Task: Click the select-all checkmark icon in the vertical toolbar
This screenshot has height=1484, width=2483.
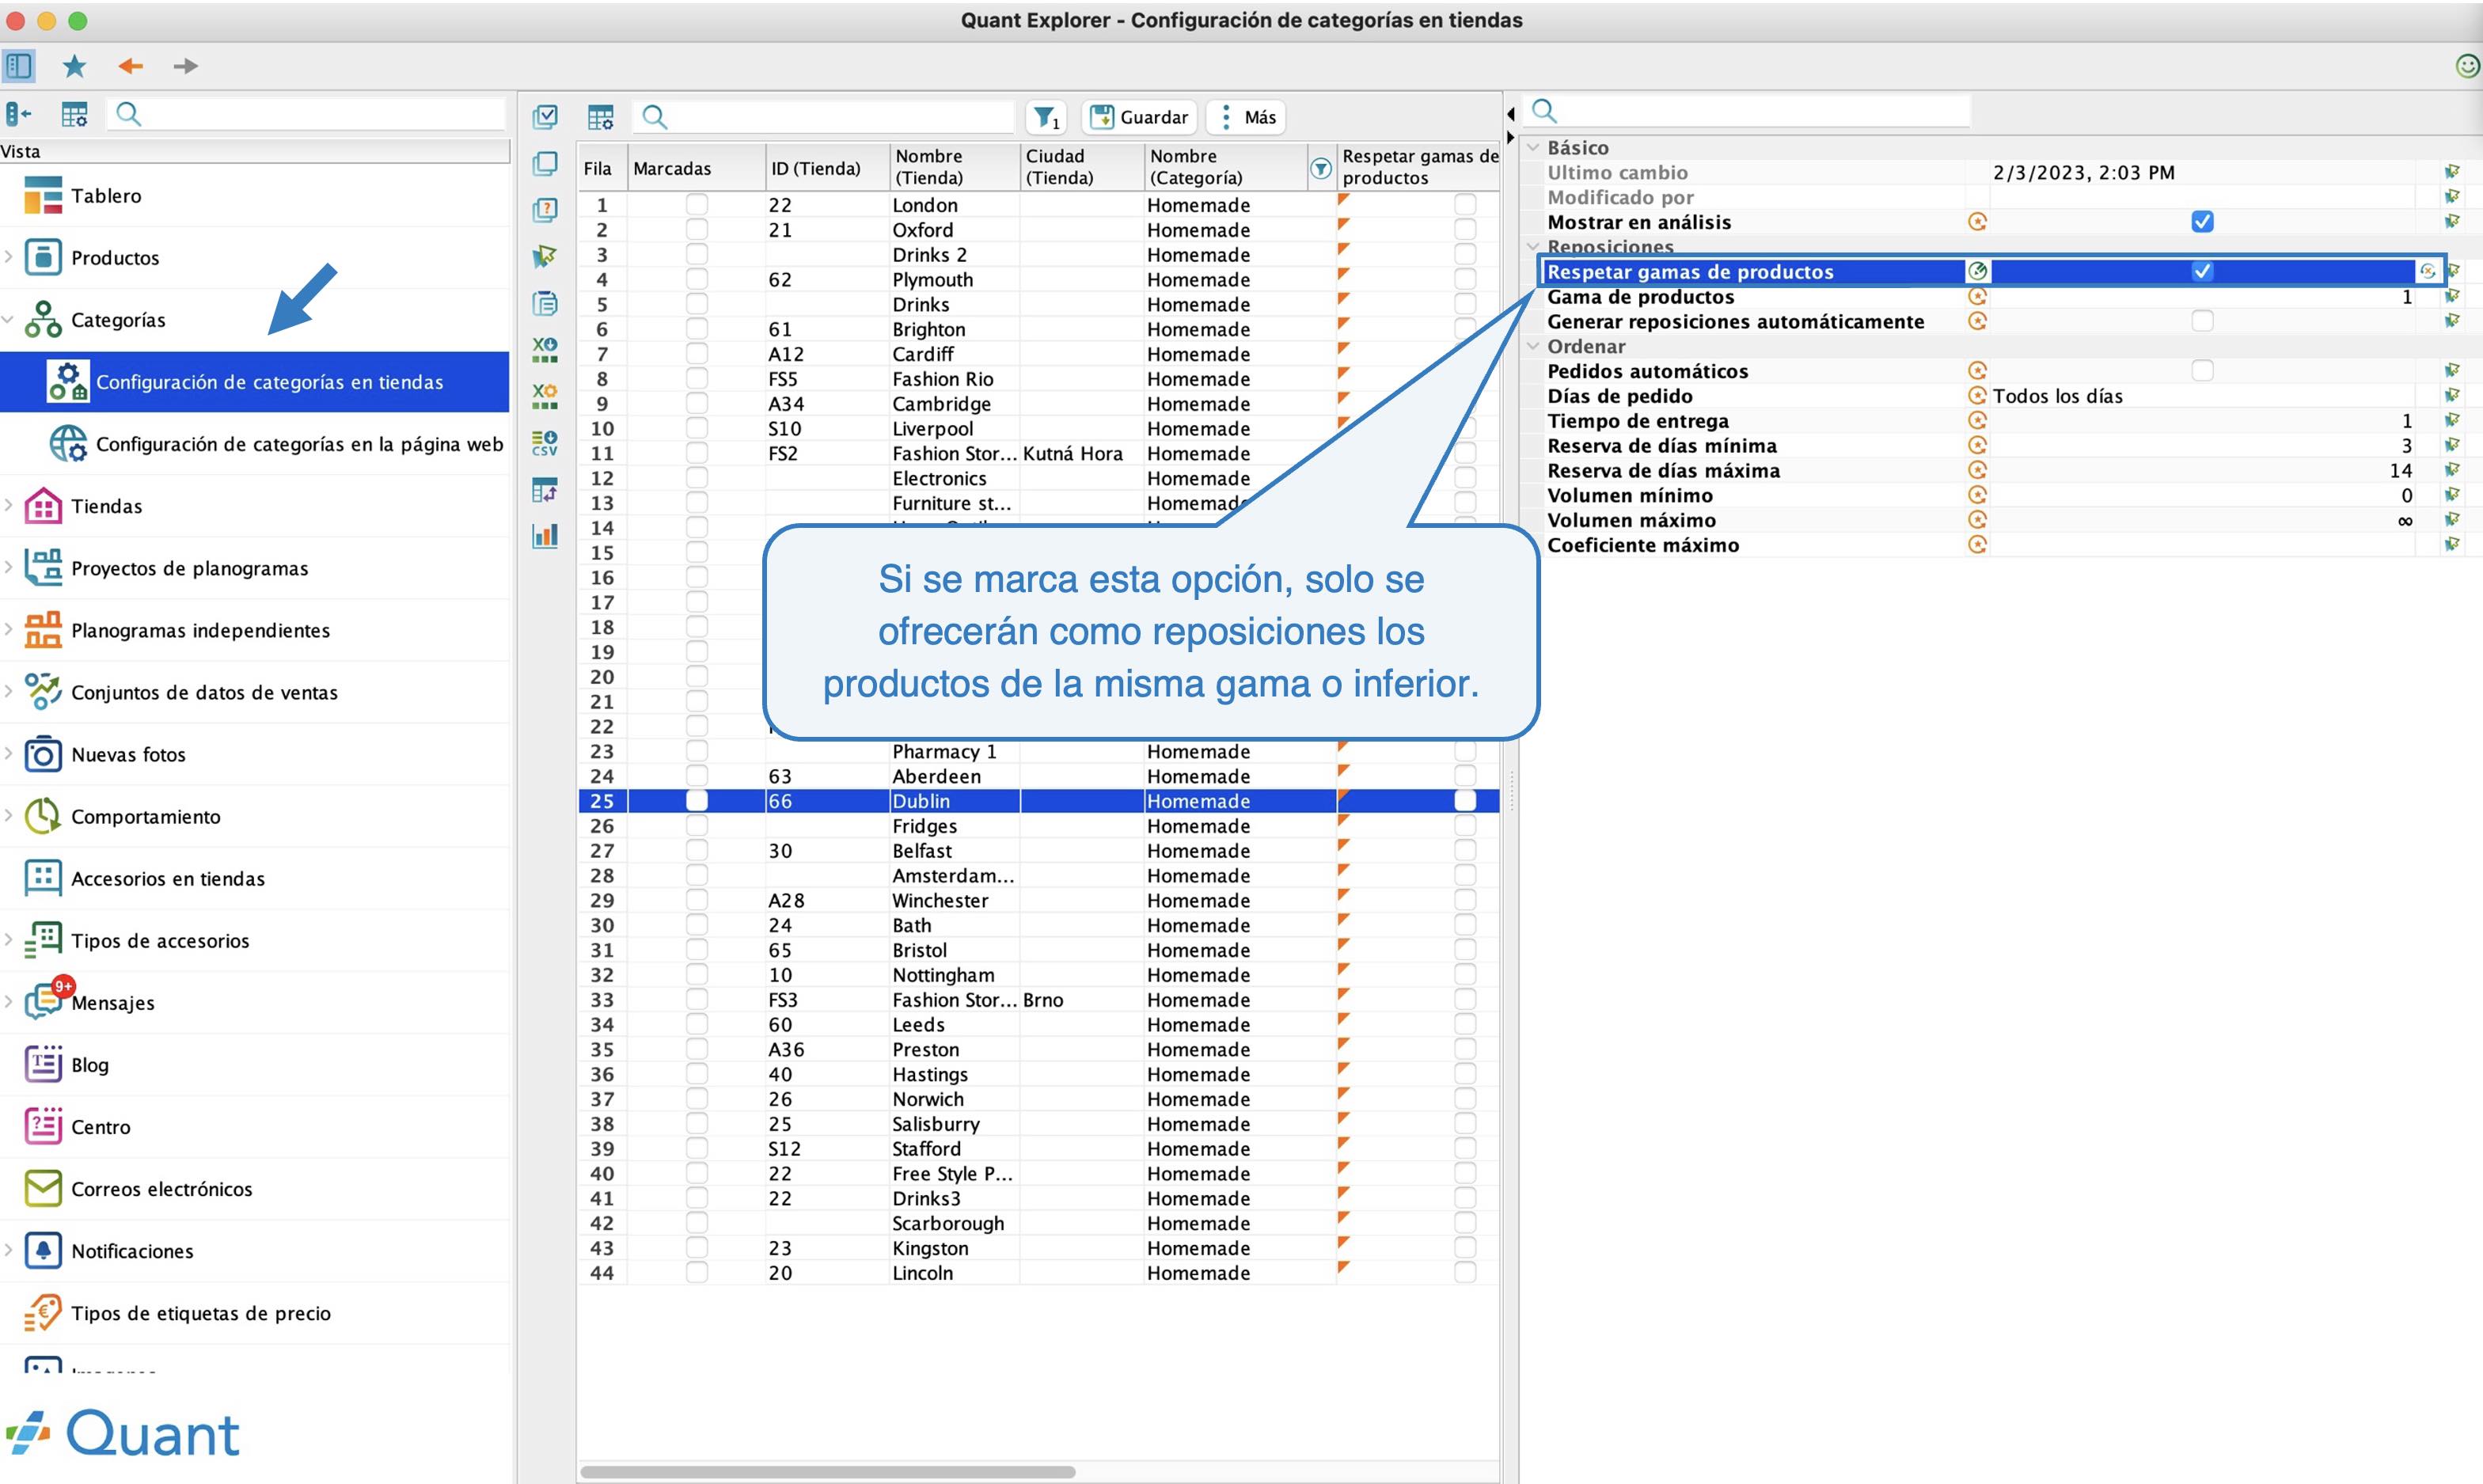Action: (545, 117)
